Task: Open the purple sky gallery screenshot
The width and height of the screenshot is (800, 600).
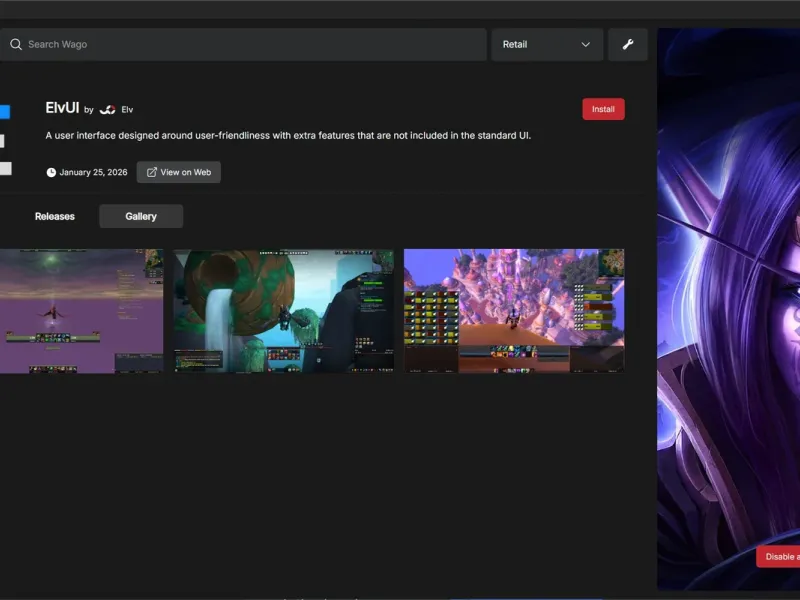Action: (82, 311)
